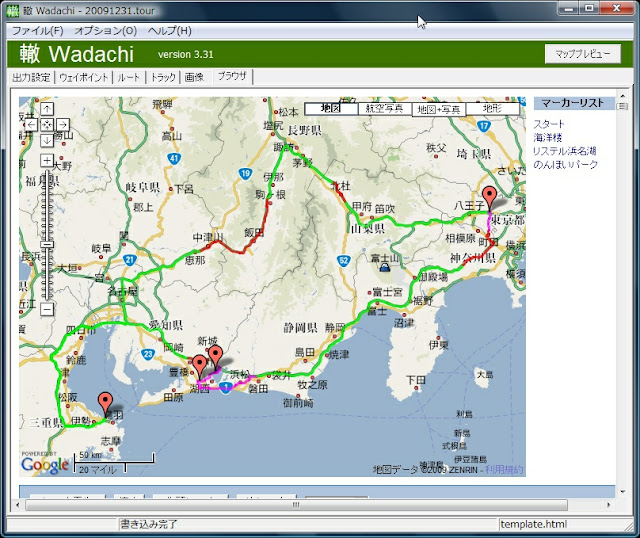The width and height of the screenshot is (640, 538).
Task: Click the route 52 highway shield
Action: [344, 260]
